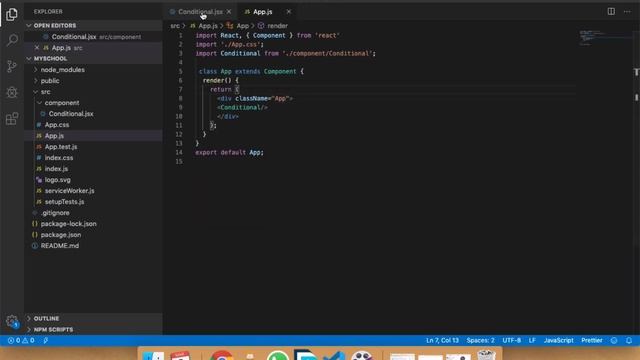Viewport: 640px width, 360px height.
Task: Open logo.svg in the file tree
Action: click(58, 180)
